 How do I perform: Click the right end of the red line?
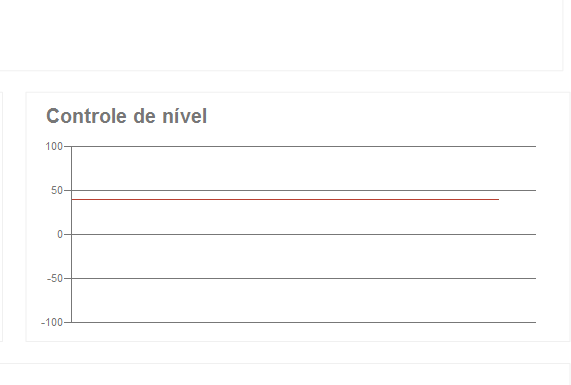498,199
